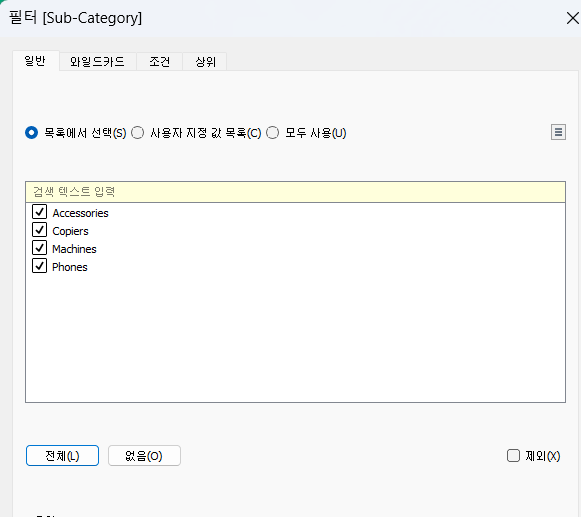Close the Sub-Category filter dialog
The height and width of the screenshot is (517, 581).
click(573, 18)
